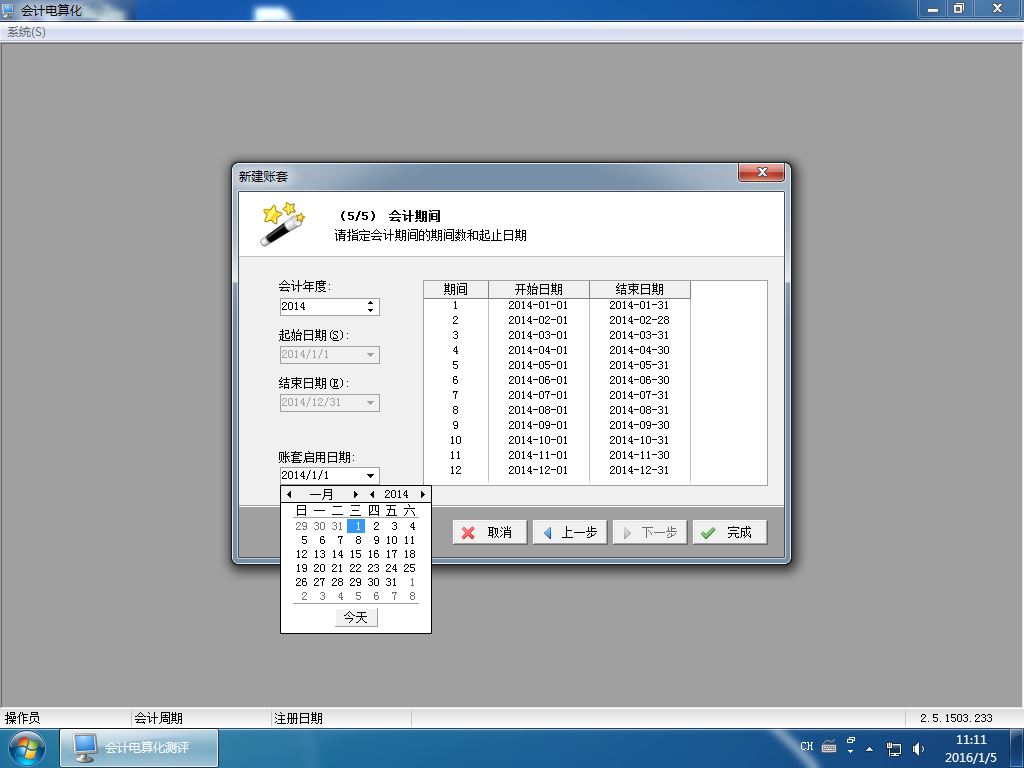Select day 20 in the calendar

pos(319,568)
